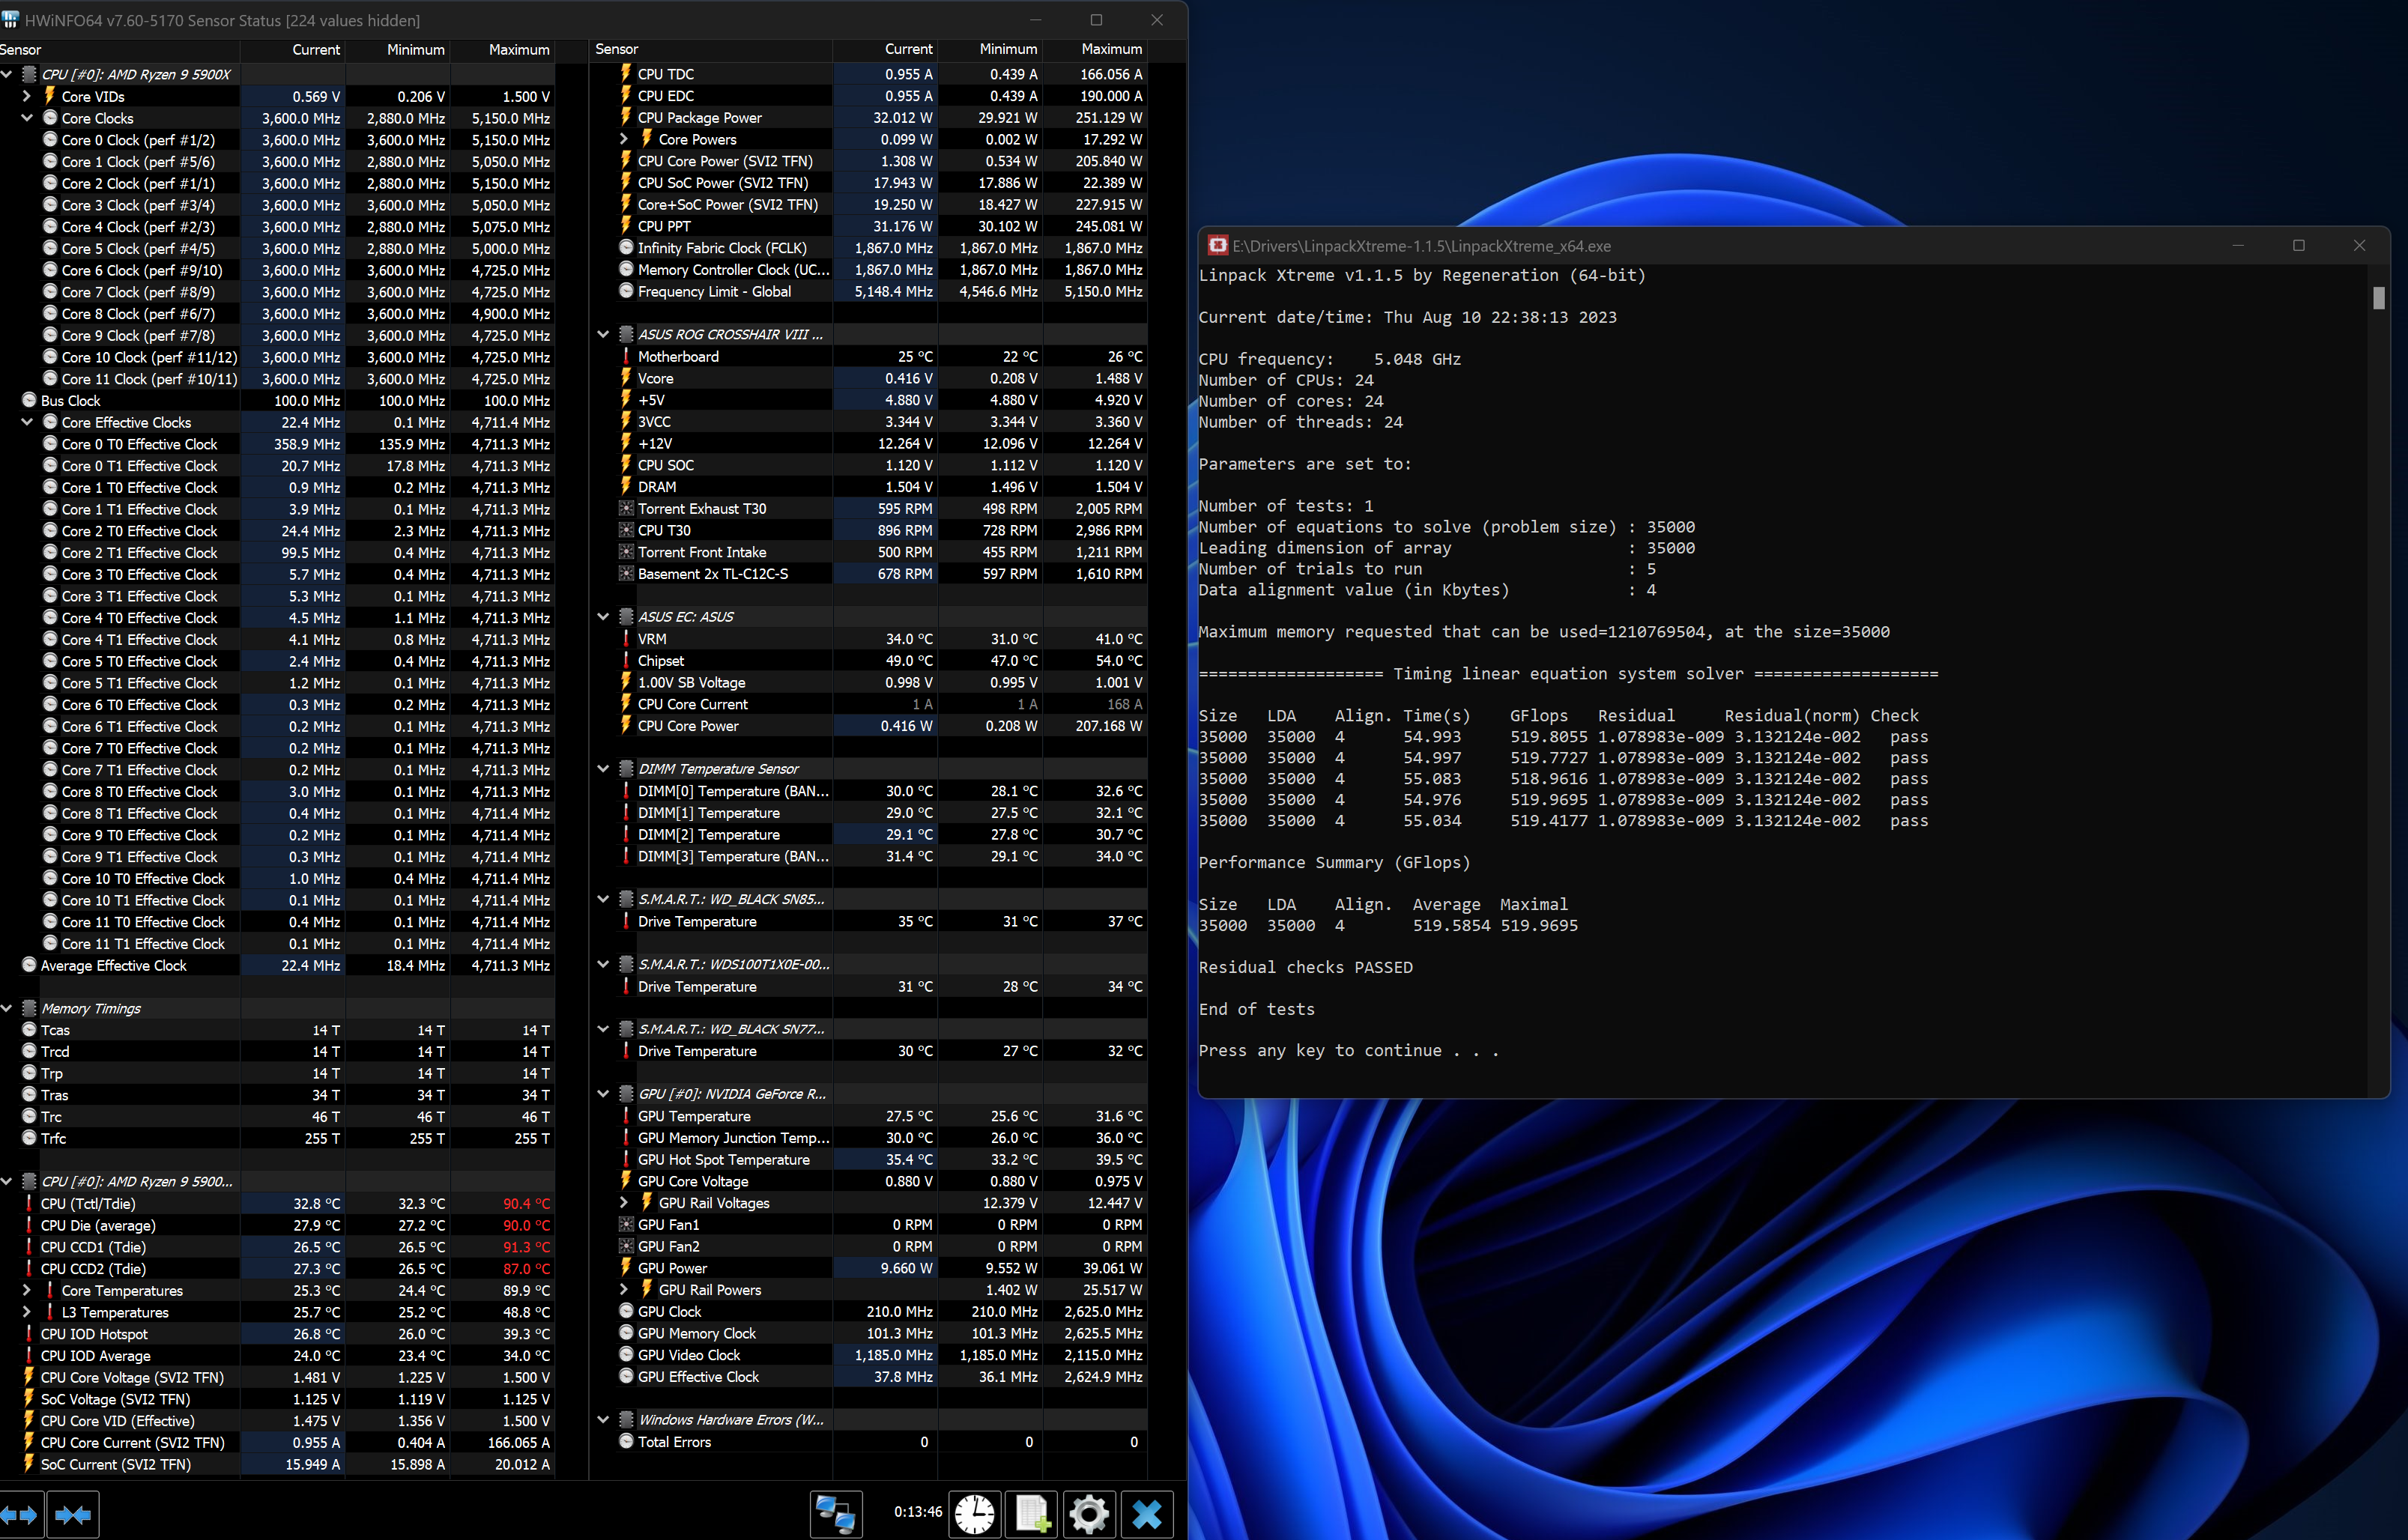Expand the Core Powers group
Image resolution: width=2408 pixels, height=1540 pixels.
point(624,139)
